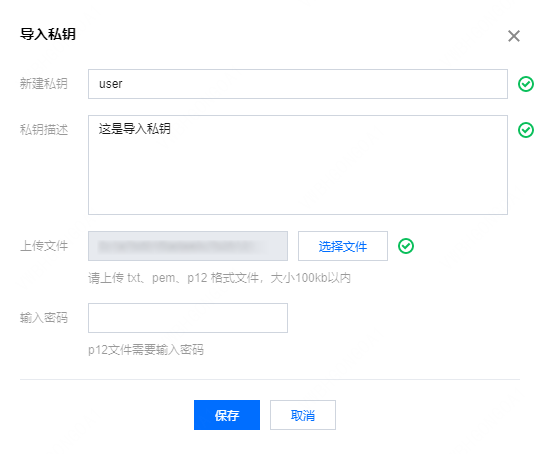Click green checkmark beside 新建私钥 field

tap(526, 84)
